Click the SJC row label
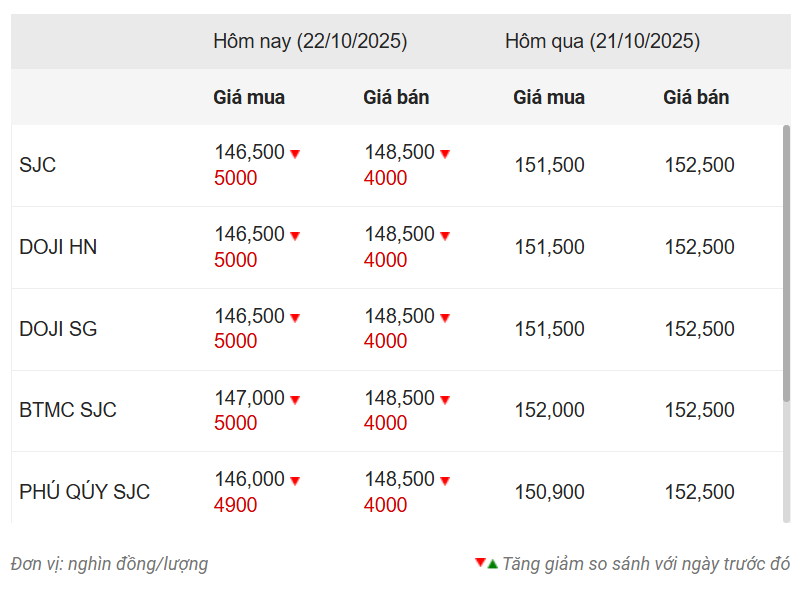The height and width of the screenshot is (601, 801). pyautogui.click(x=38, y=165)
